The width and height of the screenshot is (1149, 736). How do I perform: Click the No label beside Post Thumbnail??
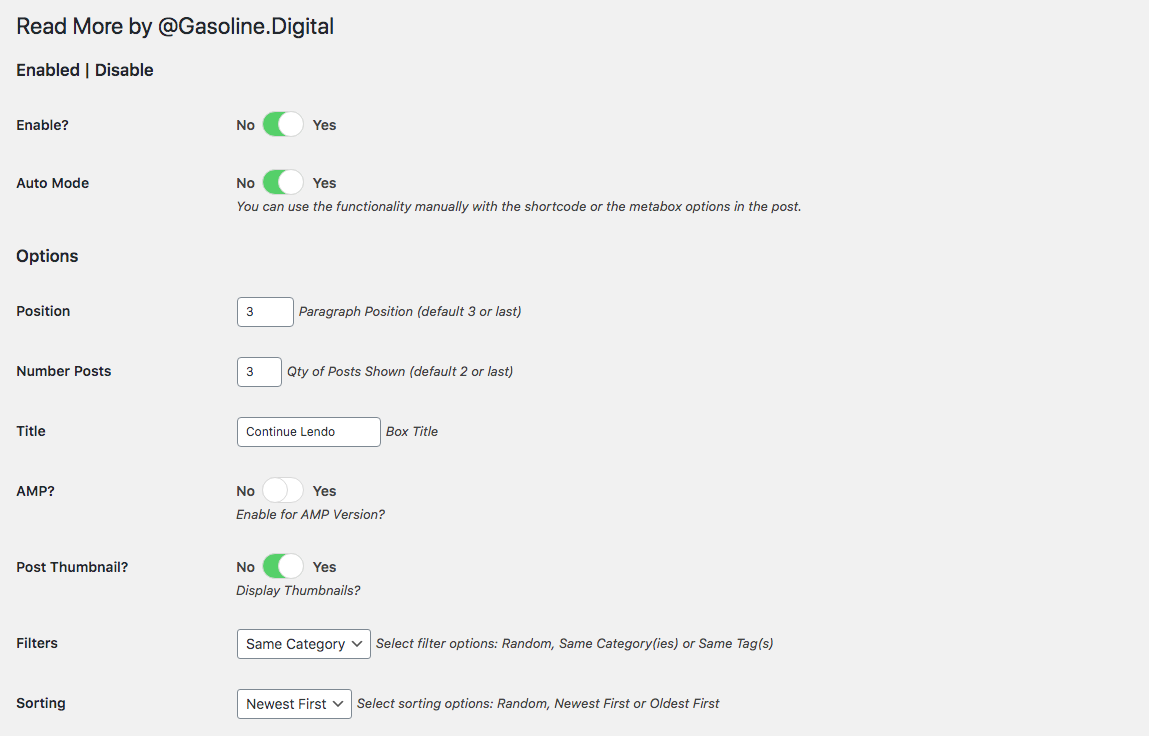point(245,567)
